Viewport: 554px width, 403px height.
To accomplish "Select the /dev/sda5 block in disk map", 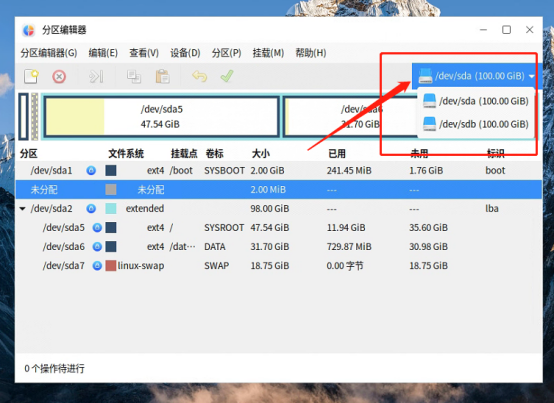I will tap(161, 117).
